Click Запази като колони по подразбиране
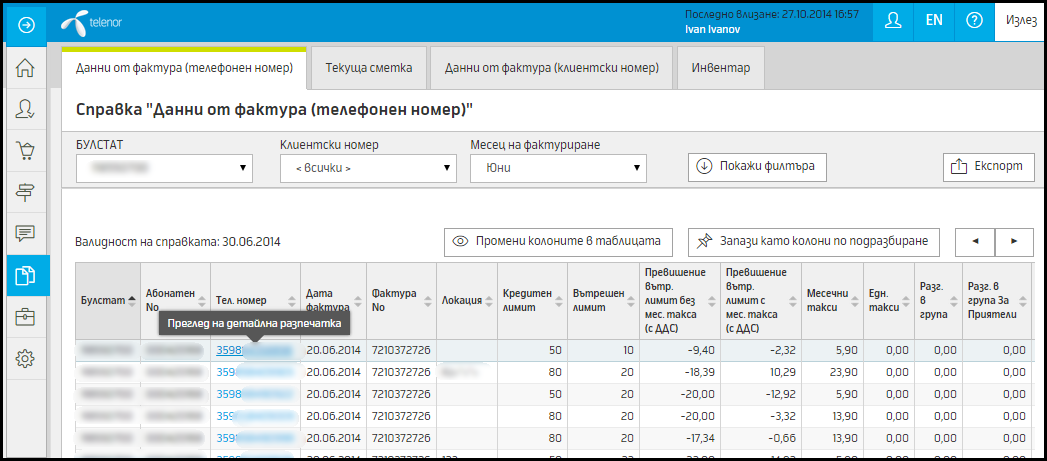 pyautogui.click(x=814, y=242)
